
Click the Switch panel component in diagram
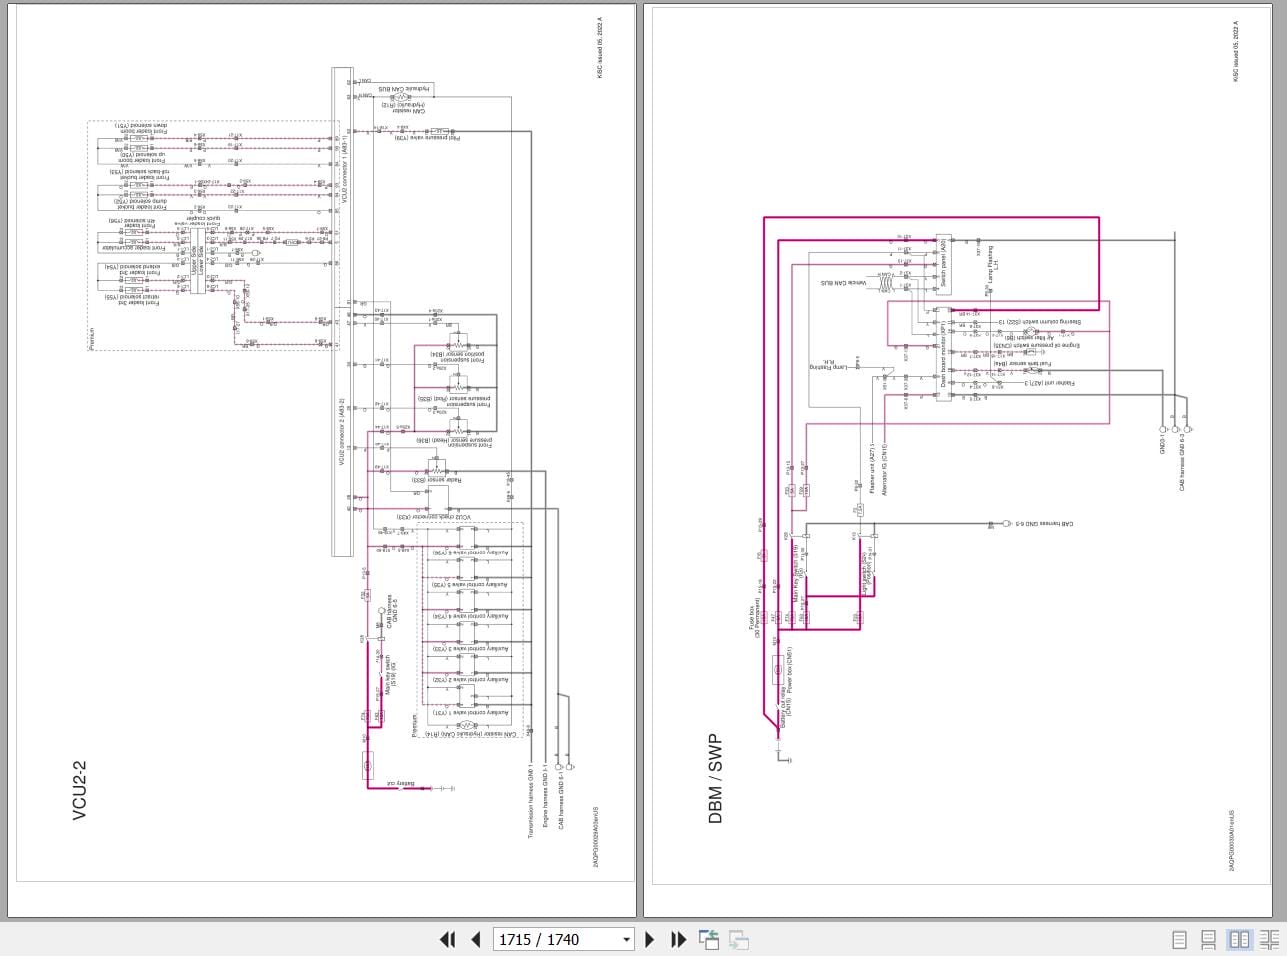tap(943, 262)
